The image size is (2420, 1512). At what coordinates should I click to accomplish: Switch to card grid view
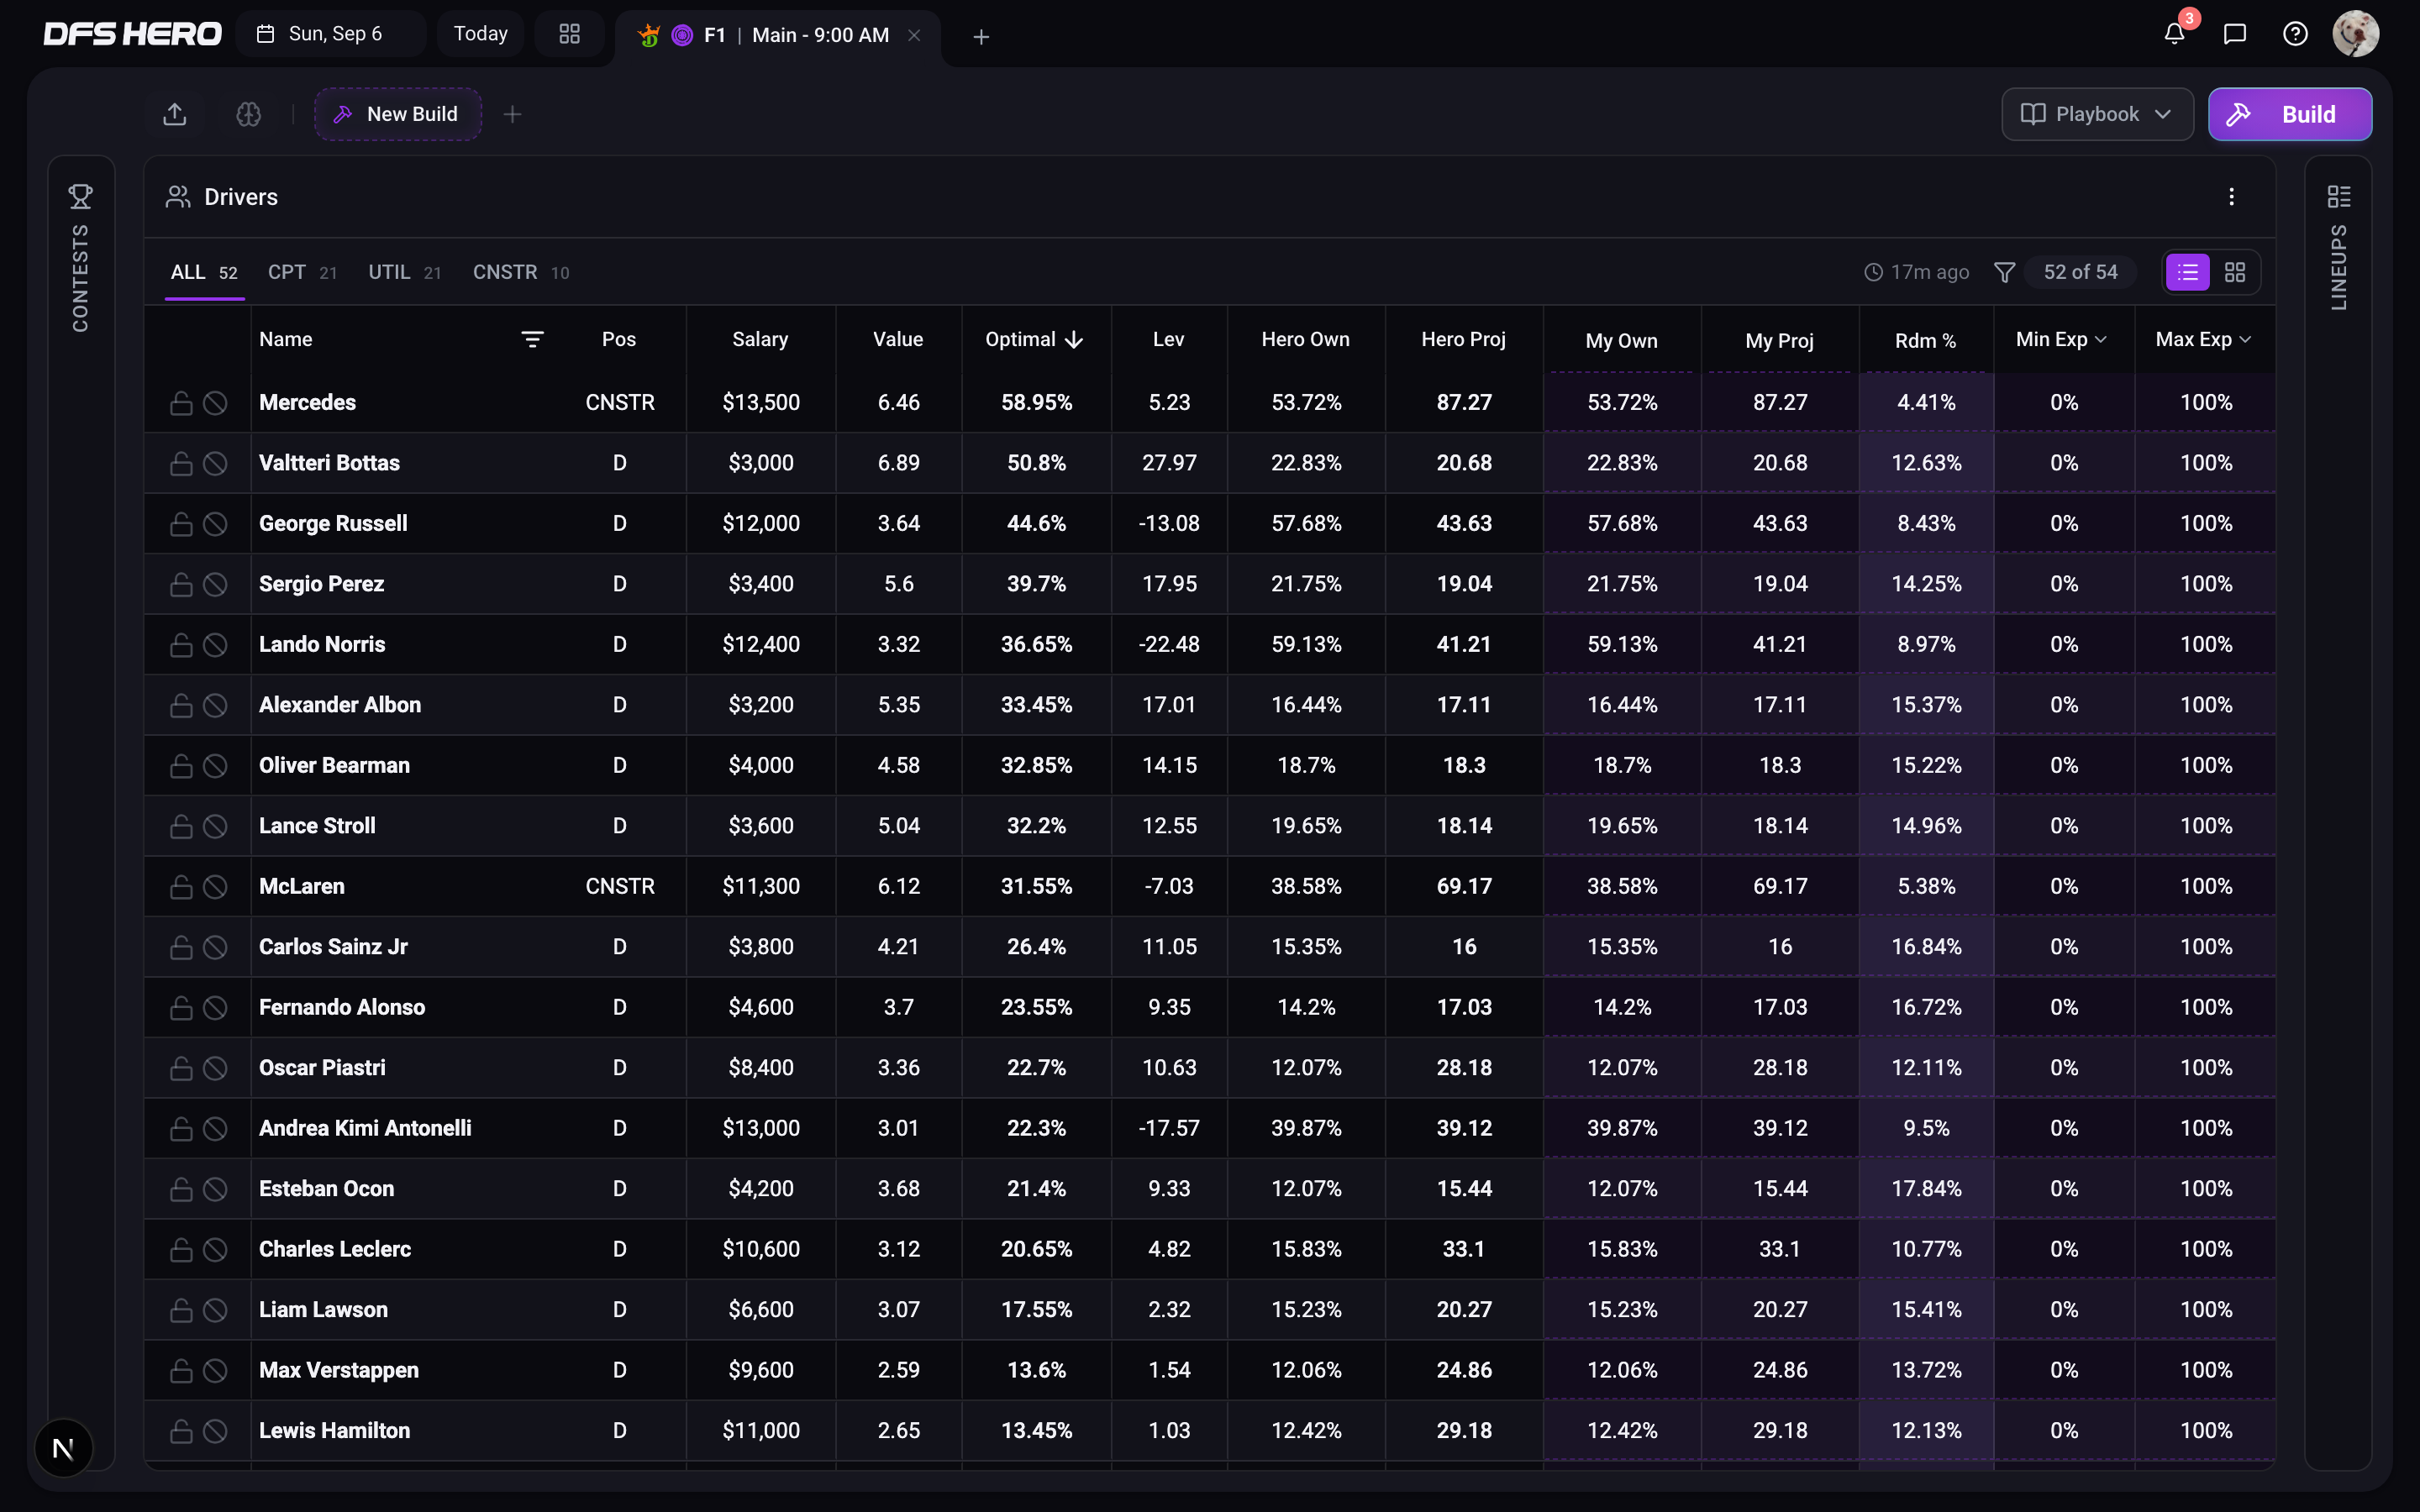click(x=2235, y=272)
